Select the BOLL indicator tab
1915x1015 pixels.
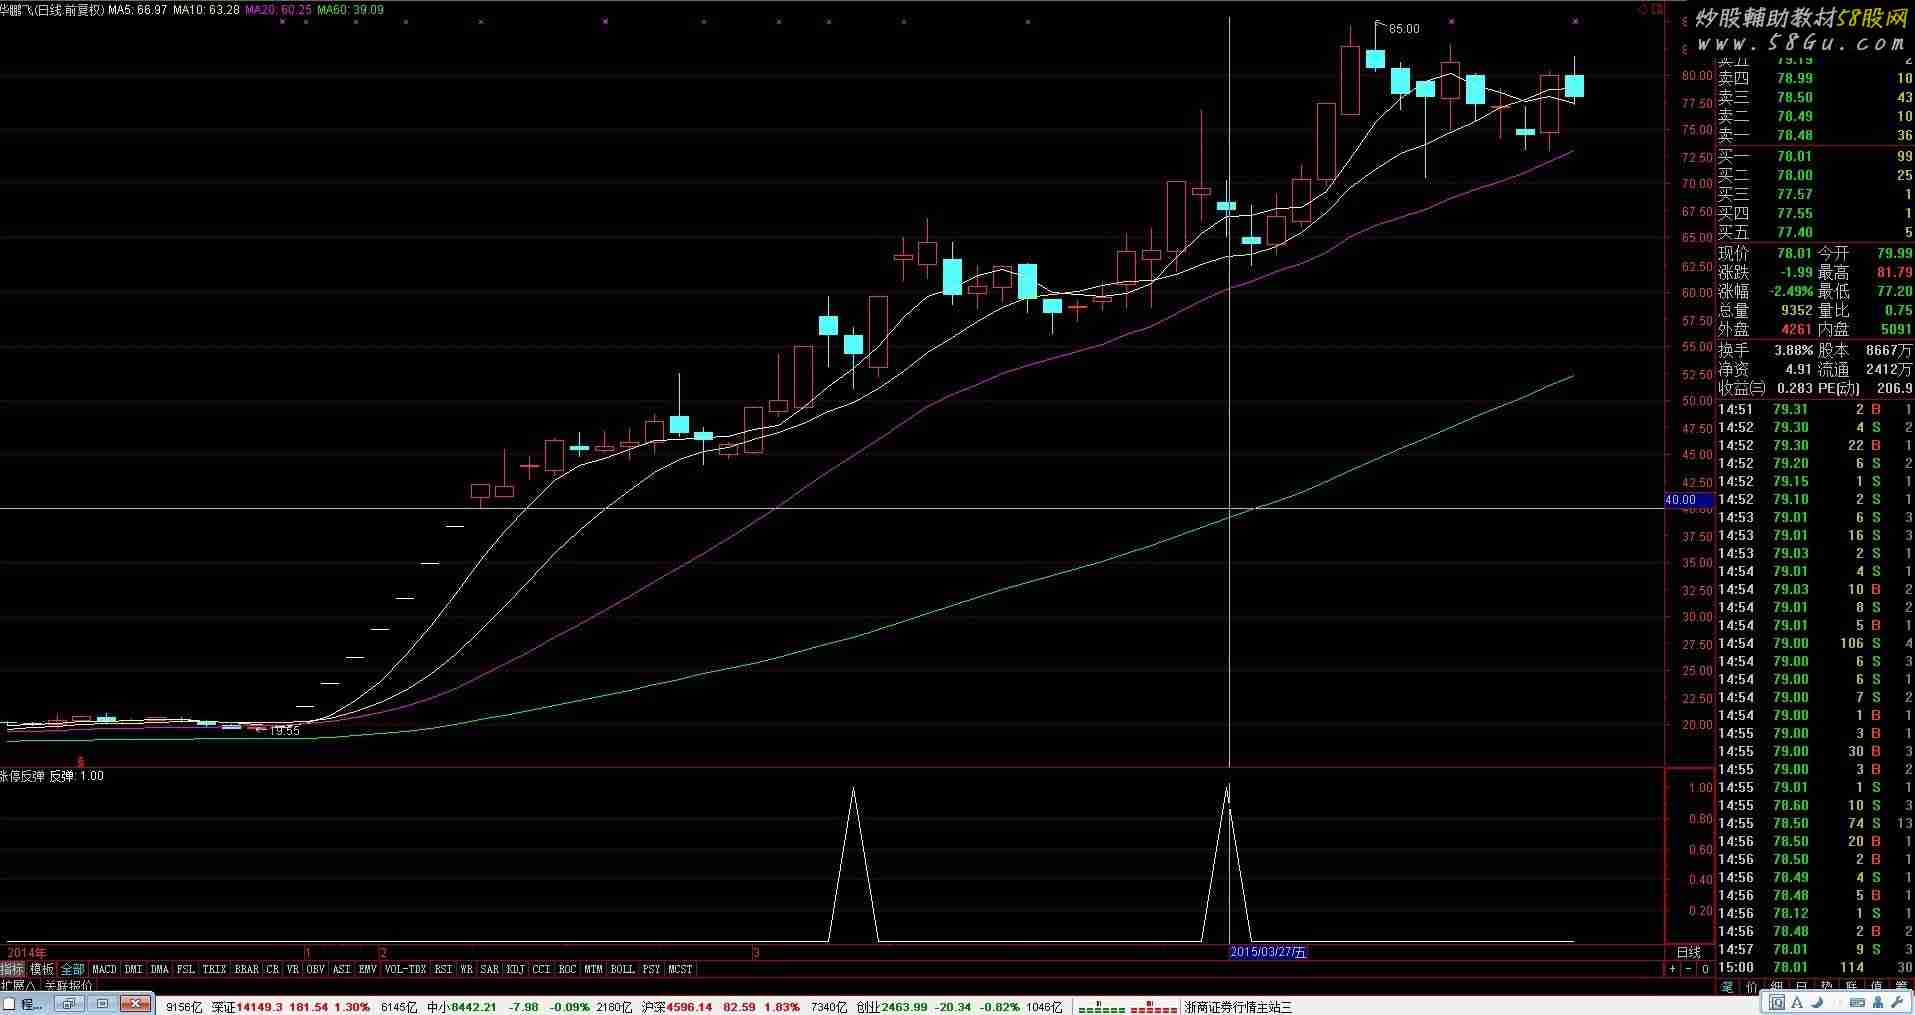coord(622,969)
